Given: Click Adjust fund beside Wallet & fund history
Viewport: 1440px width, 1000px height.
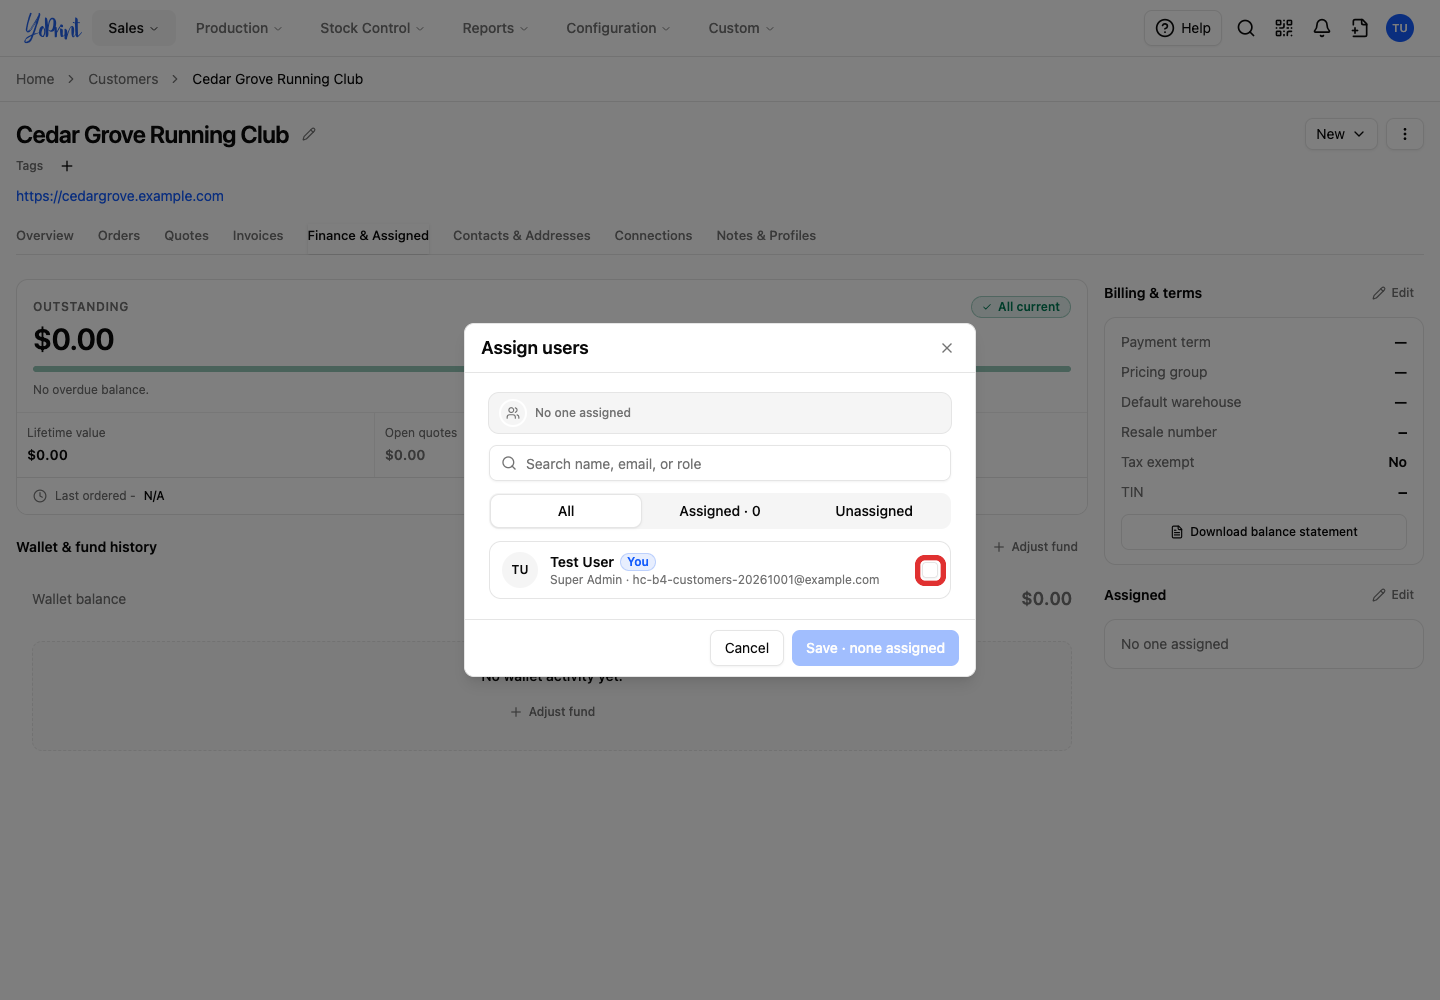Looking at the screenshot, I should pos(1035,547).
